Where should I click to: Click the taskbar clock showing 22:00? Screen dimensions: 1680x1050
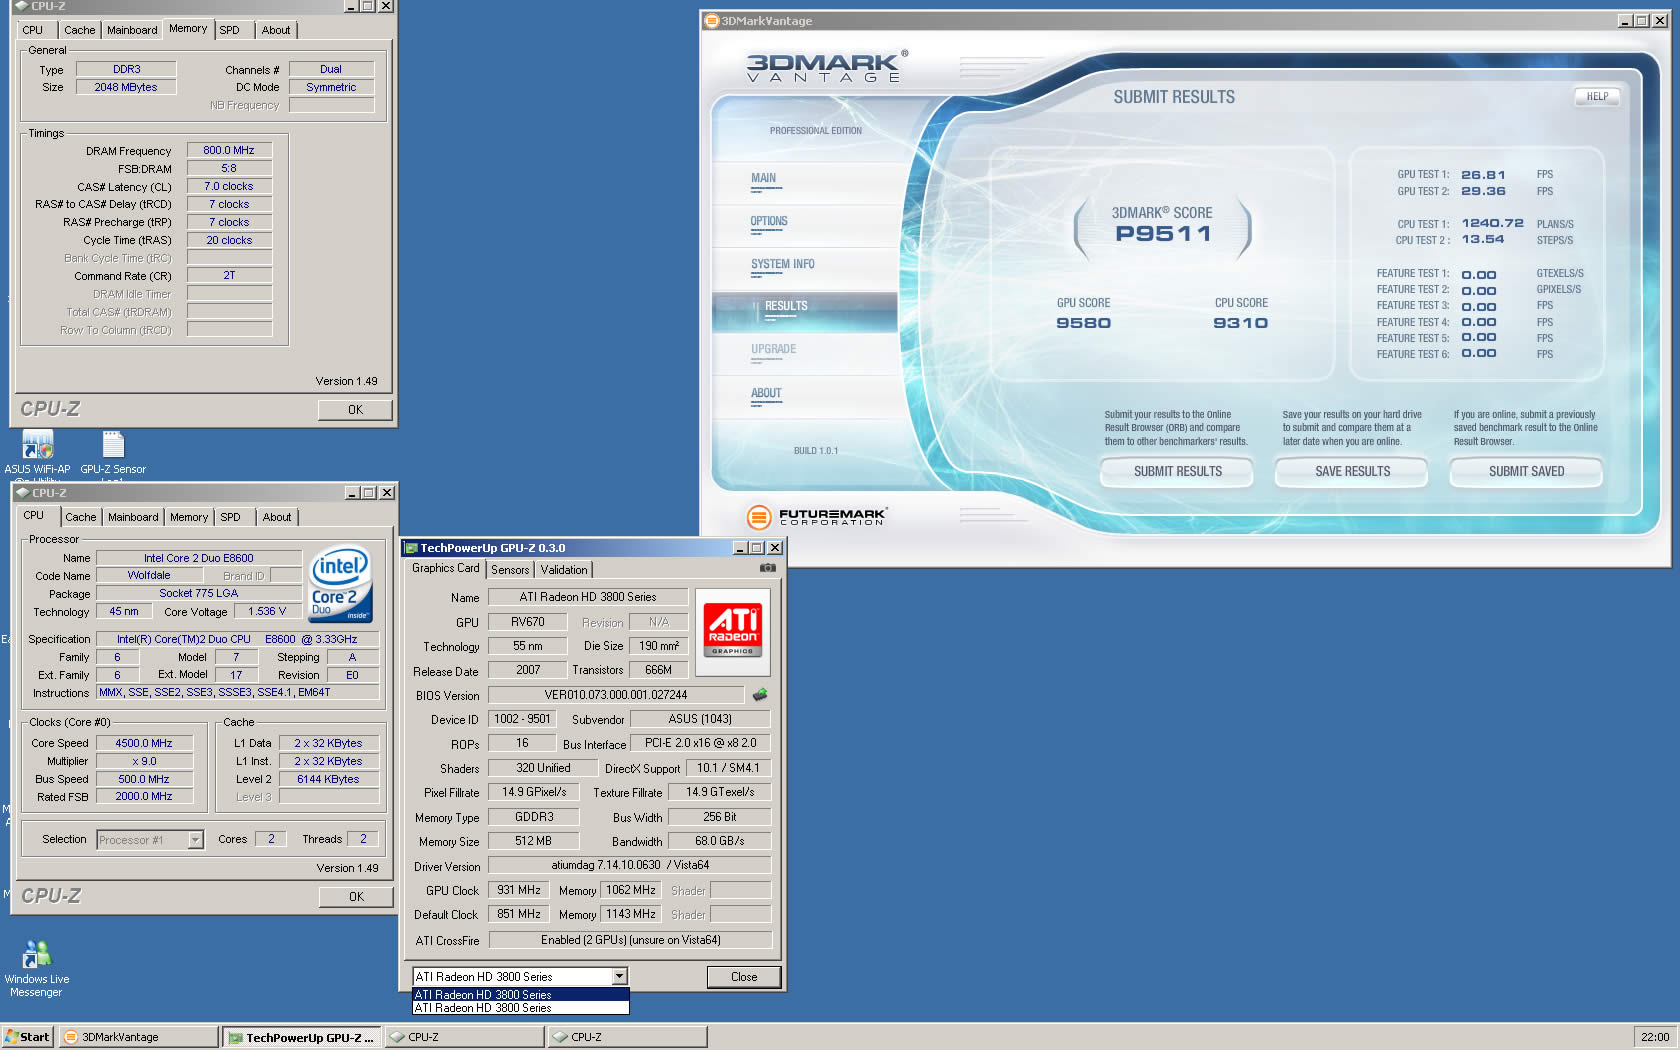(x=1655, y=1037)
